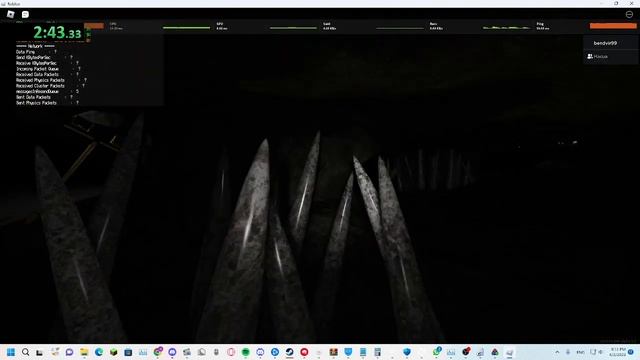Open the Roblox logo menu
The height and width of the screenshot is (360, 640).
[11, 14]
